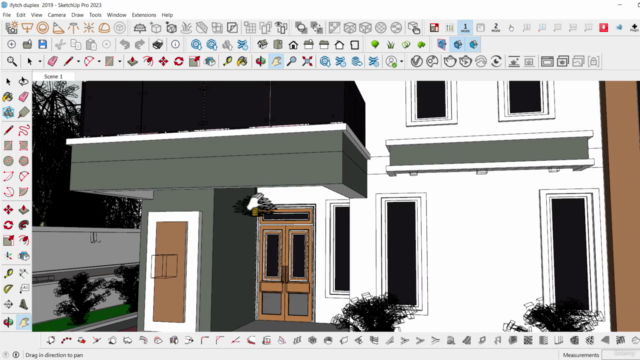Select the Dimensions tool
This screenshot has height=360, width=640.
click(23, 273)
